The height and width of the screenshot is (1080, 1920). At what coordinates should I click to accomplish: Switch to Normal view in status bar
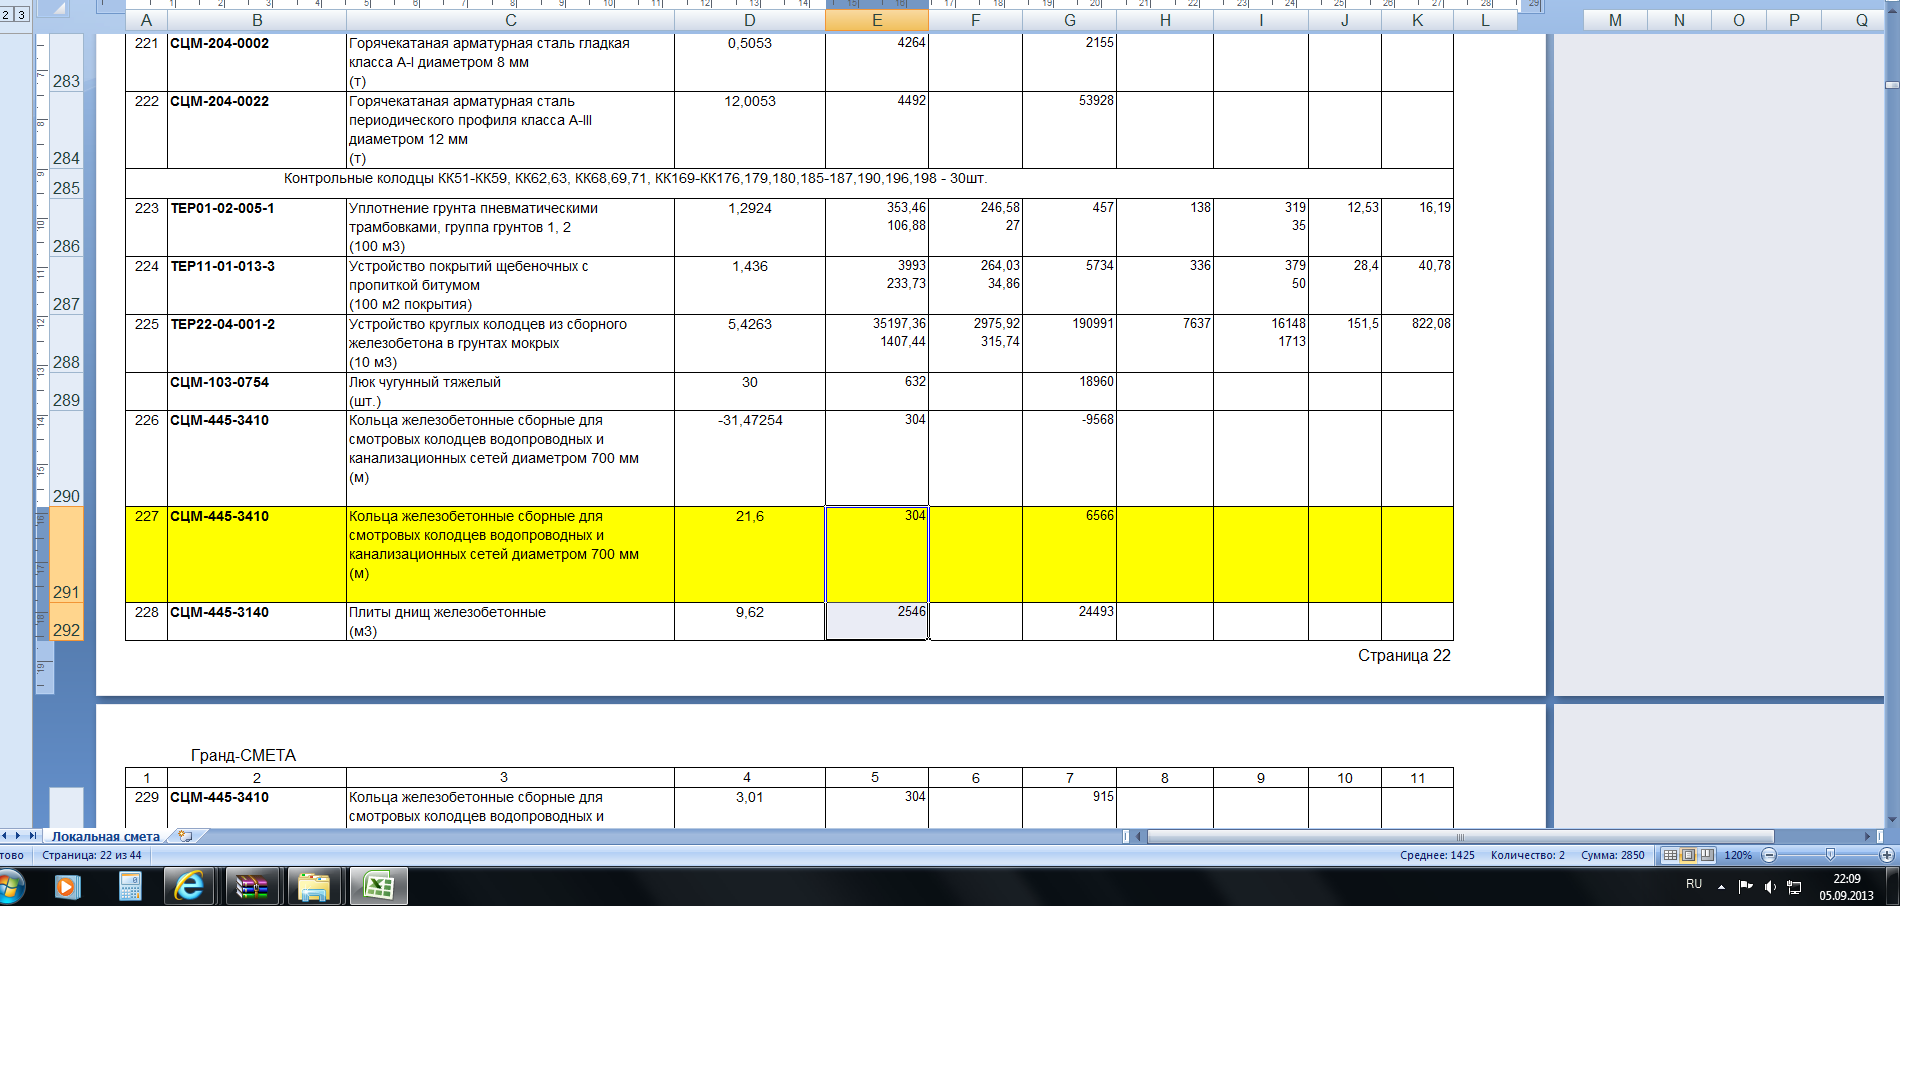coord(1670,855)
